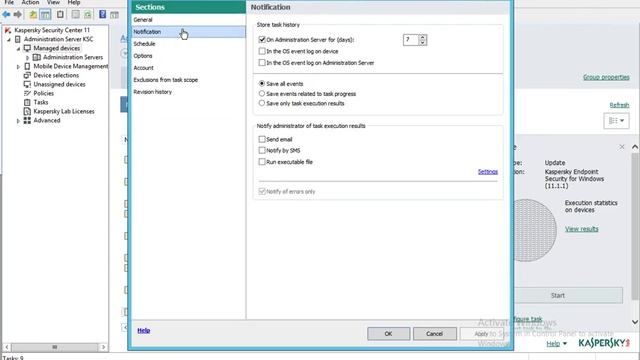
Task: Select 'Save all events' radio button
Action: [x=262, y=83]
